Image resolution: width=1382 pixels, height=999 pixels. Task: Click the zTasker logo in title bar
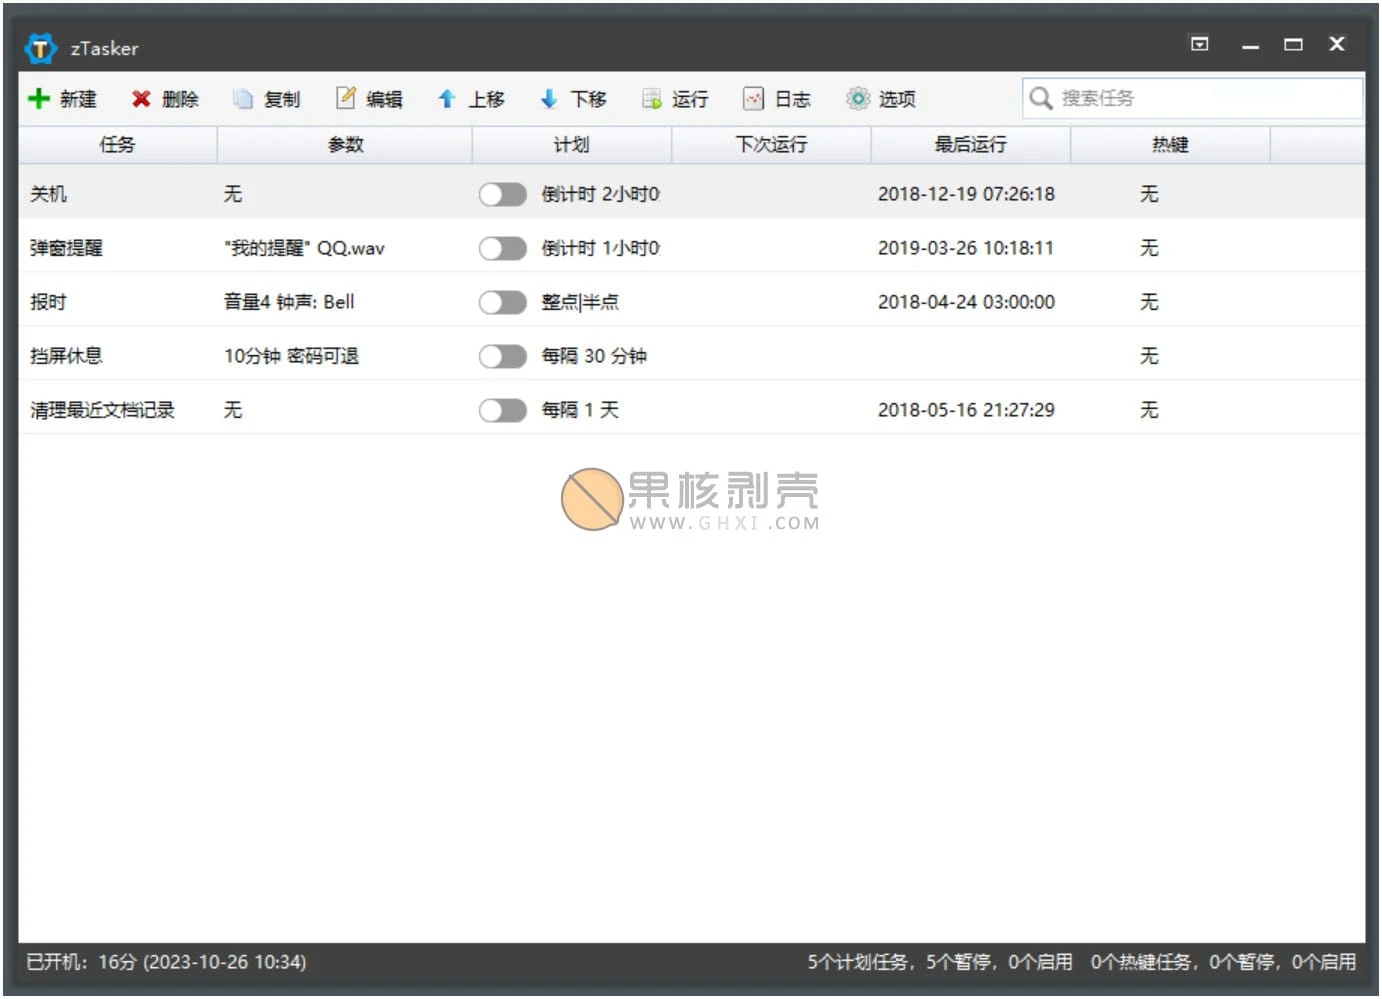(x=41, y=47)
